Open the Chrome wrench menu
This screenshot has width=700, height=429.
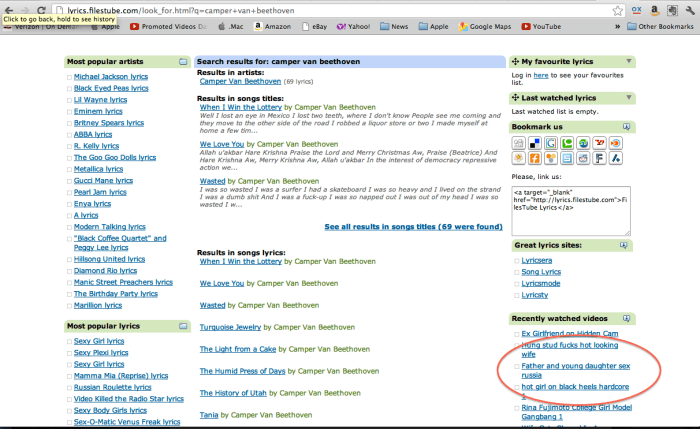pos(690,10)
